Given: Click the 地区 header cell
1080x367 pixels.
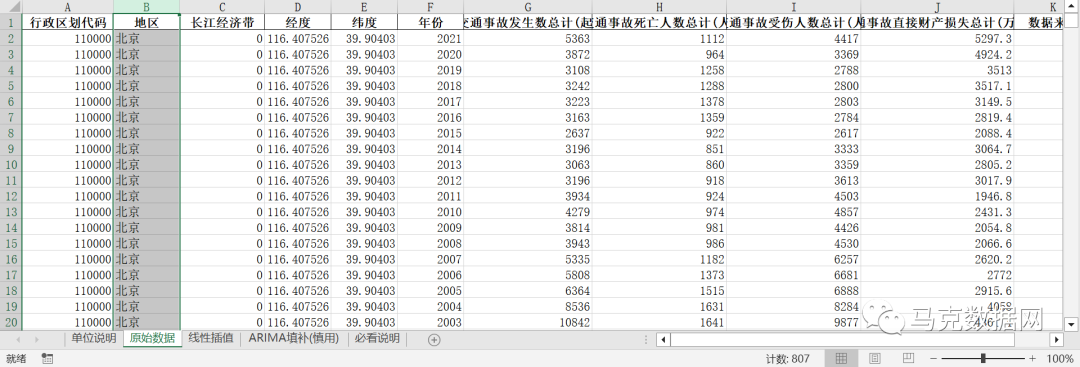Looking at the screenshot, I should point(146,22).
